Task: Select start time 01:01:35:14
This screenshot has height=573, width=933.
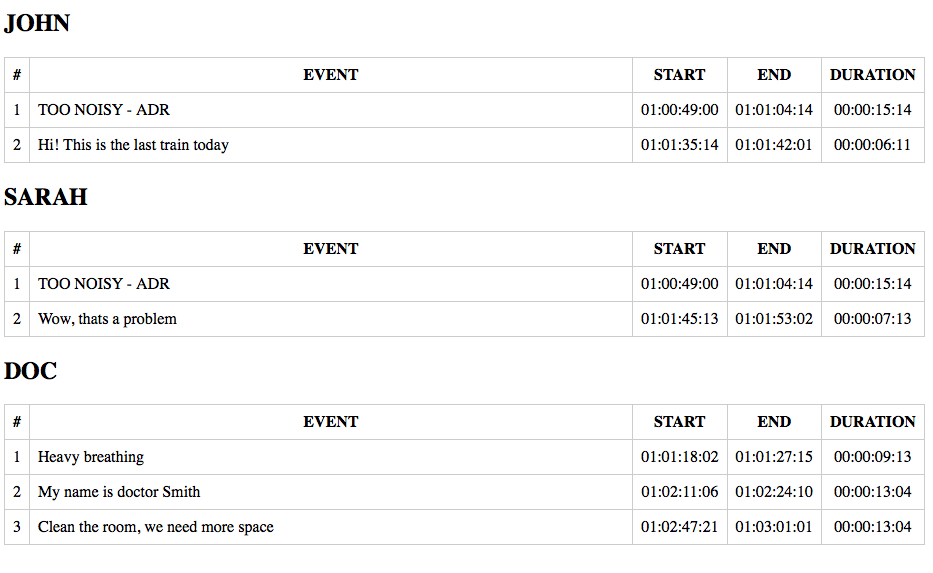Action: coord(679,145)
